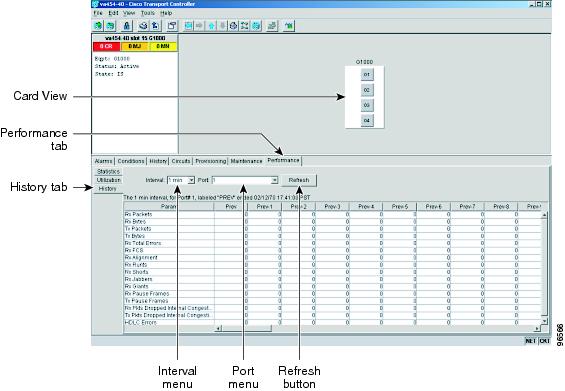565x391 pixels.
Task: Select the Rx Total Errors row
Action: (x=332, y=243)
